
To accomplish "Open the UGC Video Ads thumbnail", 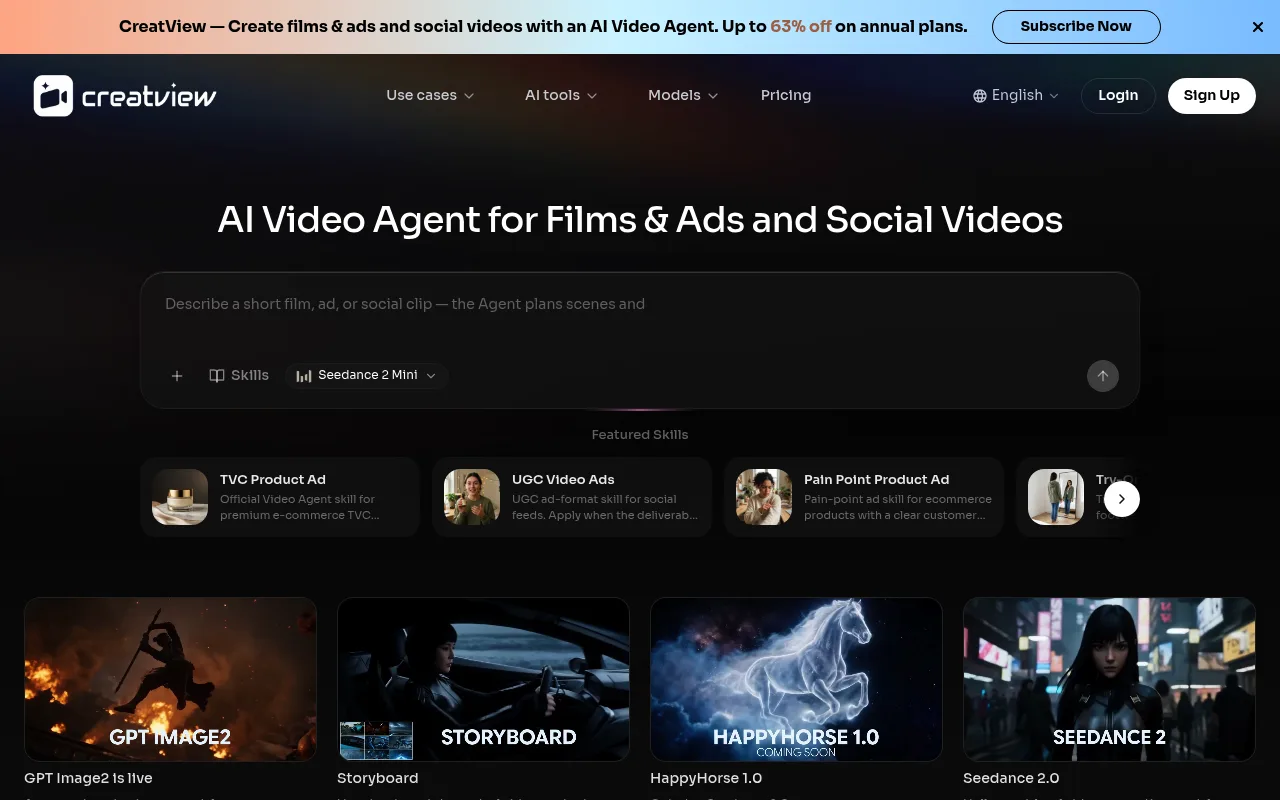I will pyautogui.click(x=472, y=498).
